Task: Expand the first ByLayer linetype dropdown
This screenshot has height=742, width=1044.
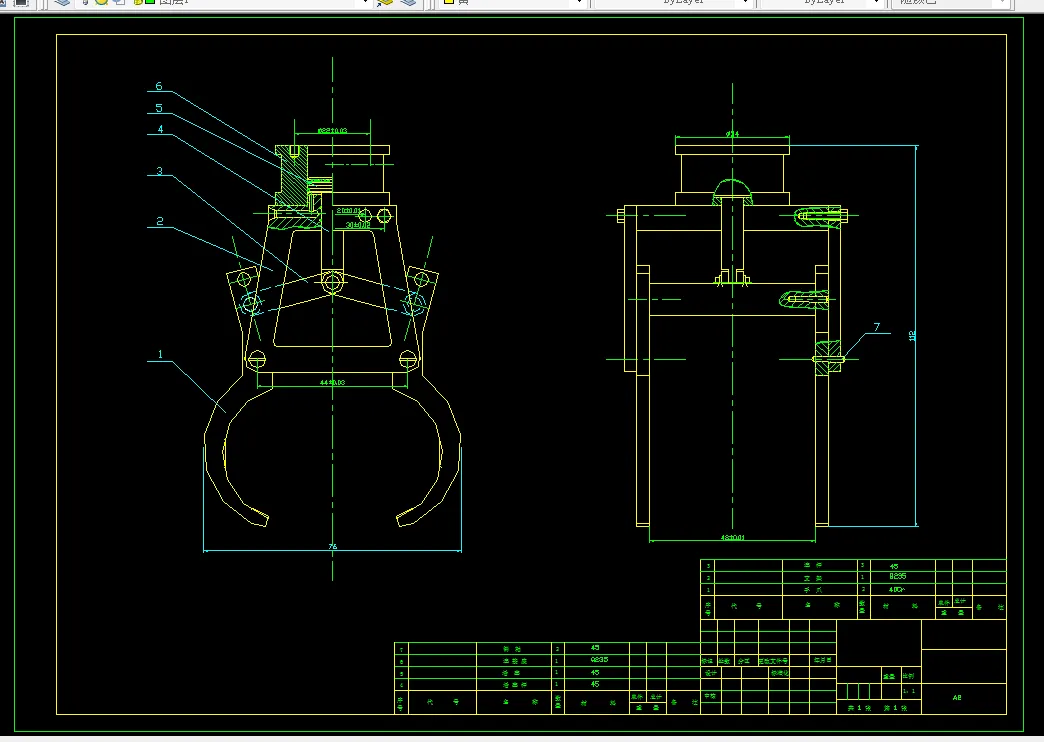Action: pyautogui.click(x=745, y=3)
